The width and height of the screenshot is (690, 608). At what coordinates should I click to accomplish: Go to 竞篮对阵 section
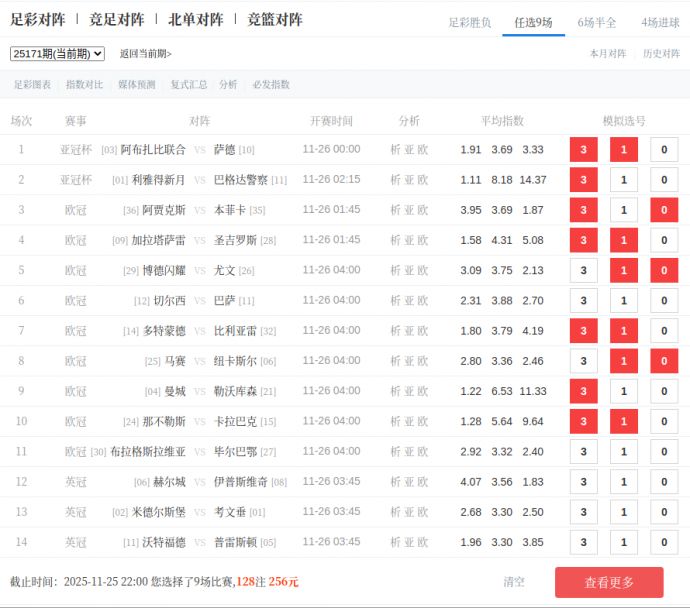point(275,19)
